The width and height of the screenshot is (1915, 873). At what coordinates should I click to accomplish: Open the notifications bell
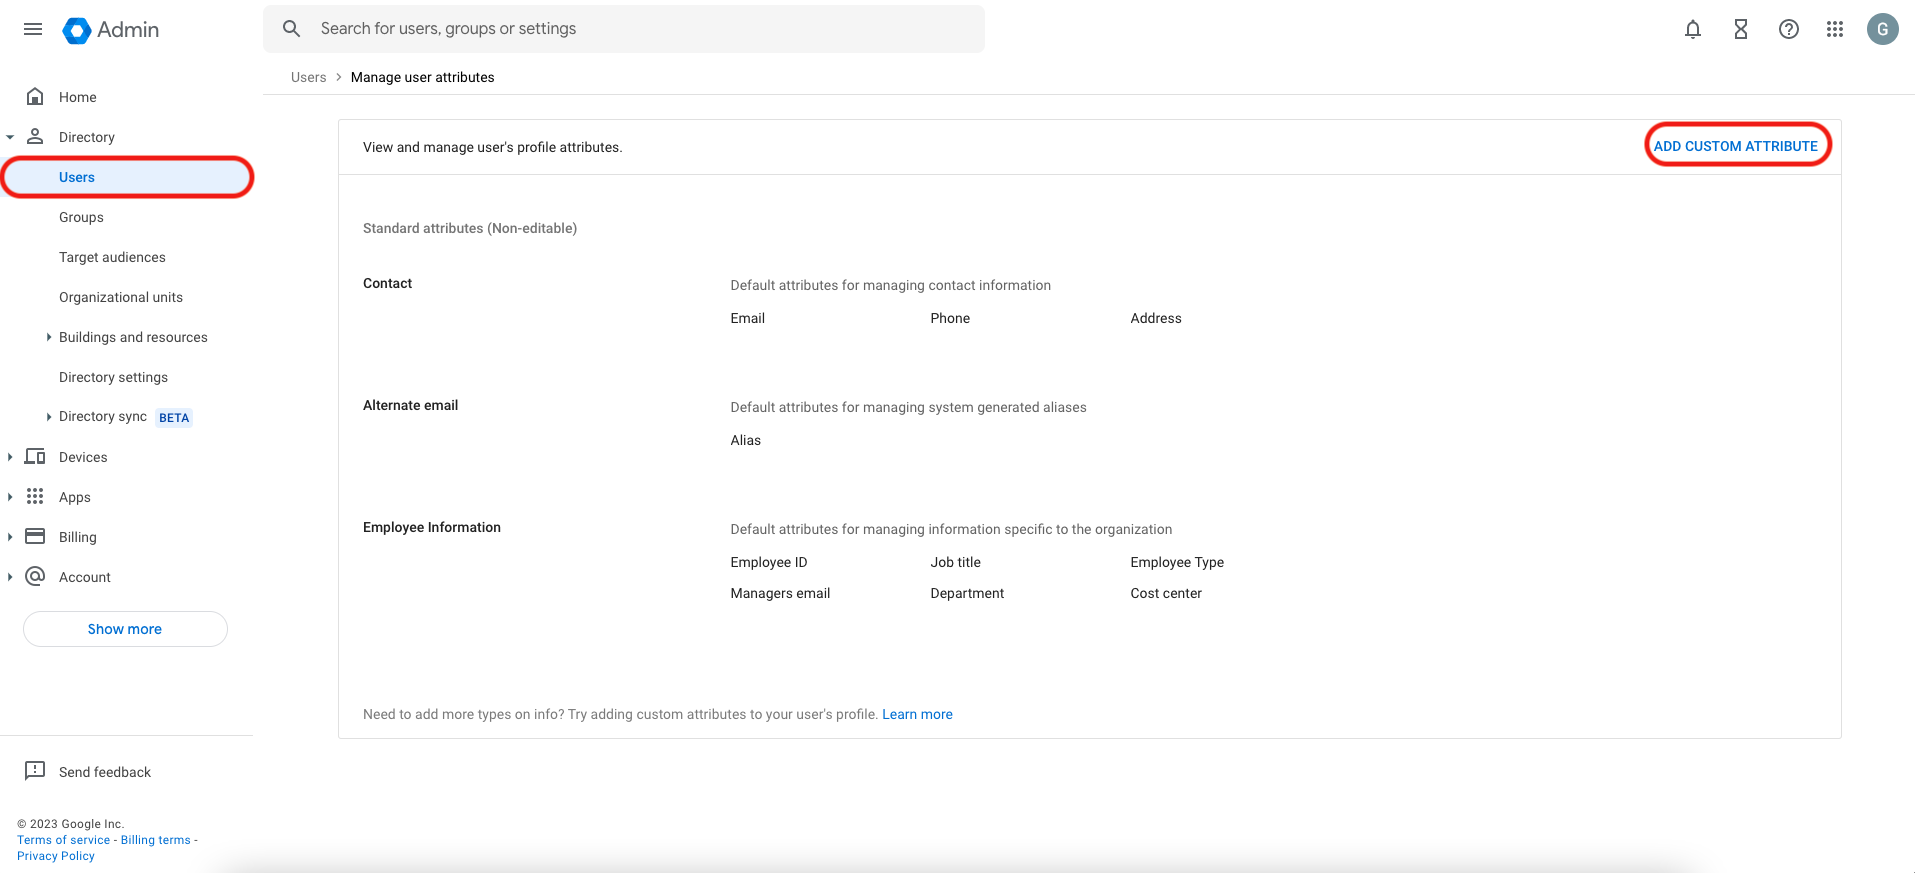(1692, 29)
